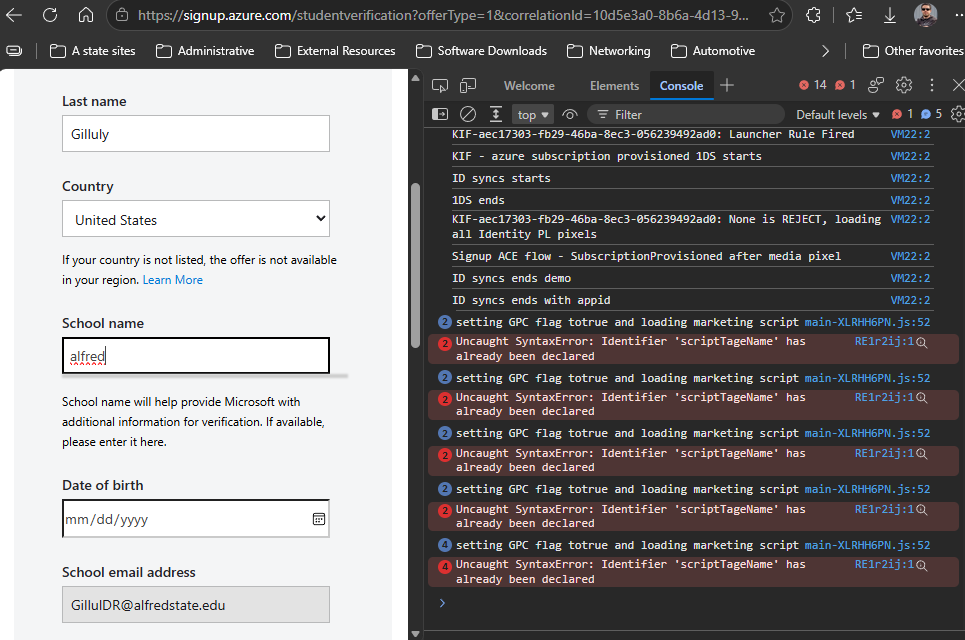This screenshot has height=640, width=965.
Task: Open the Extensions puzzle icon
Action: click(814, 15)
